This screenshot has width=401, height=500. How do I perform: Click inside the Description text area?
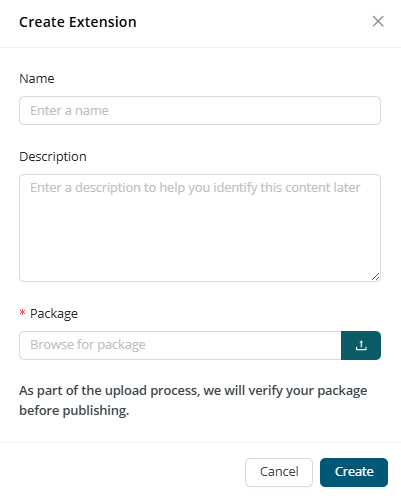tap(200, 228)
